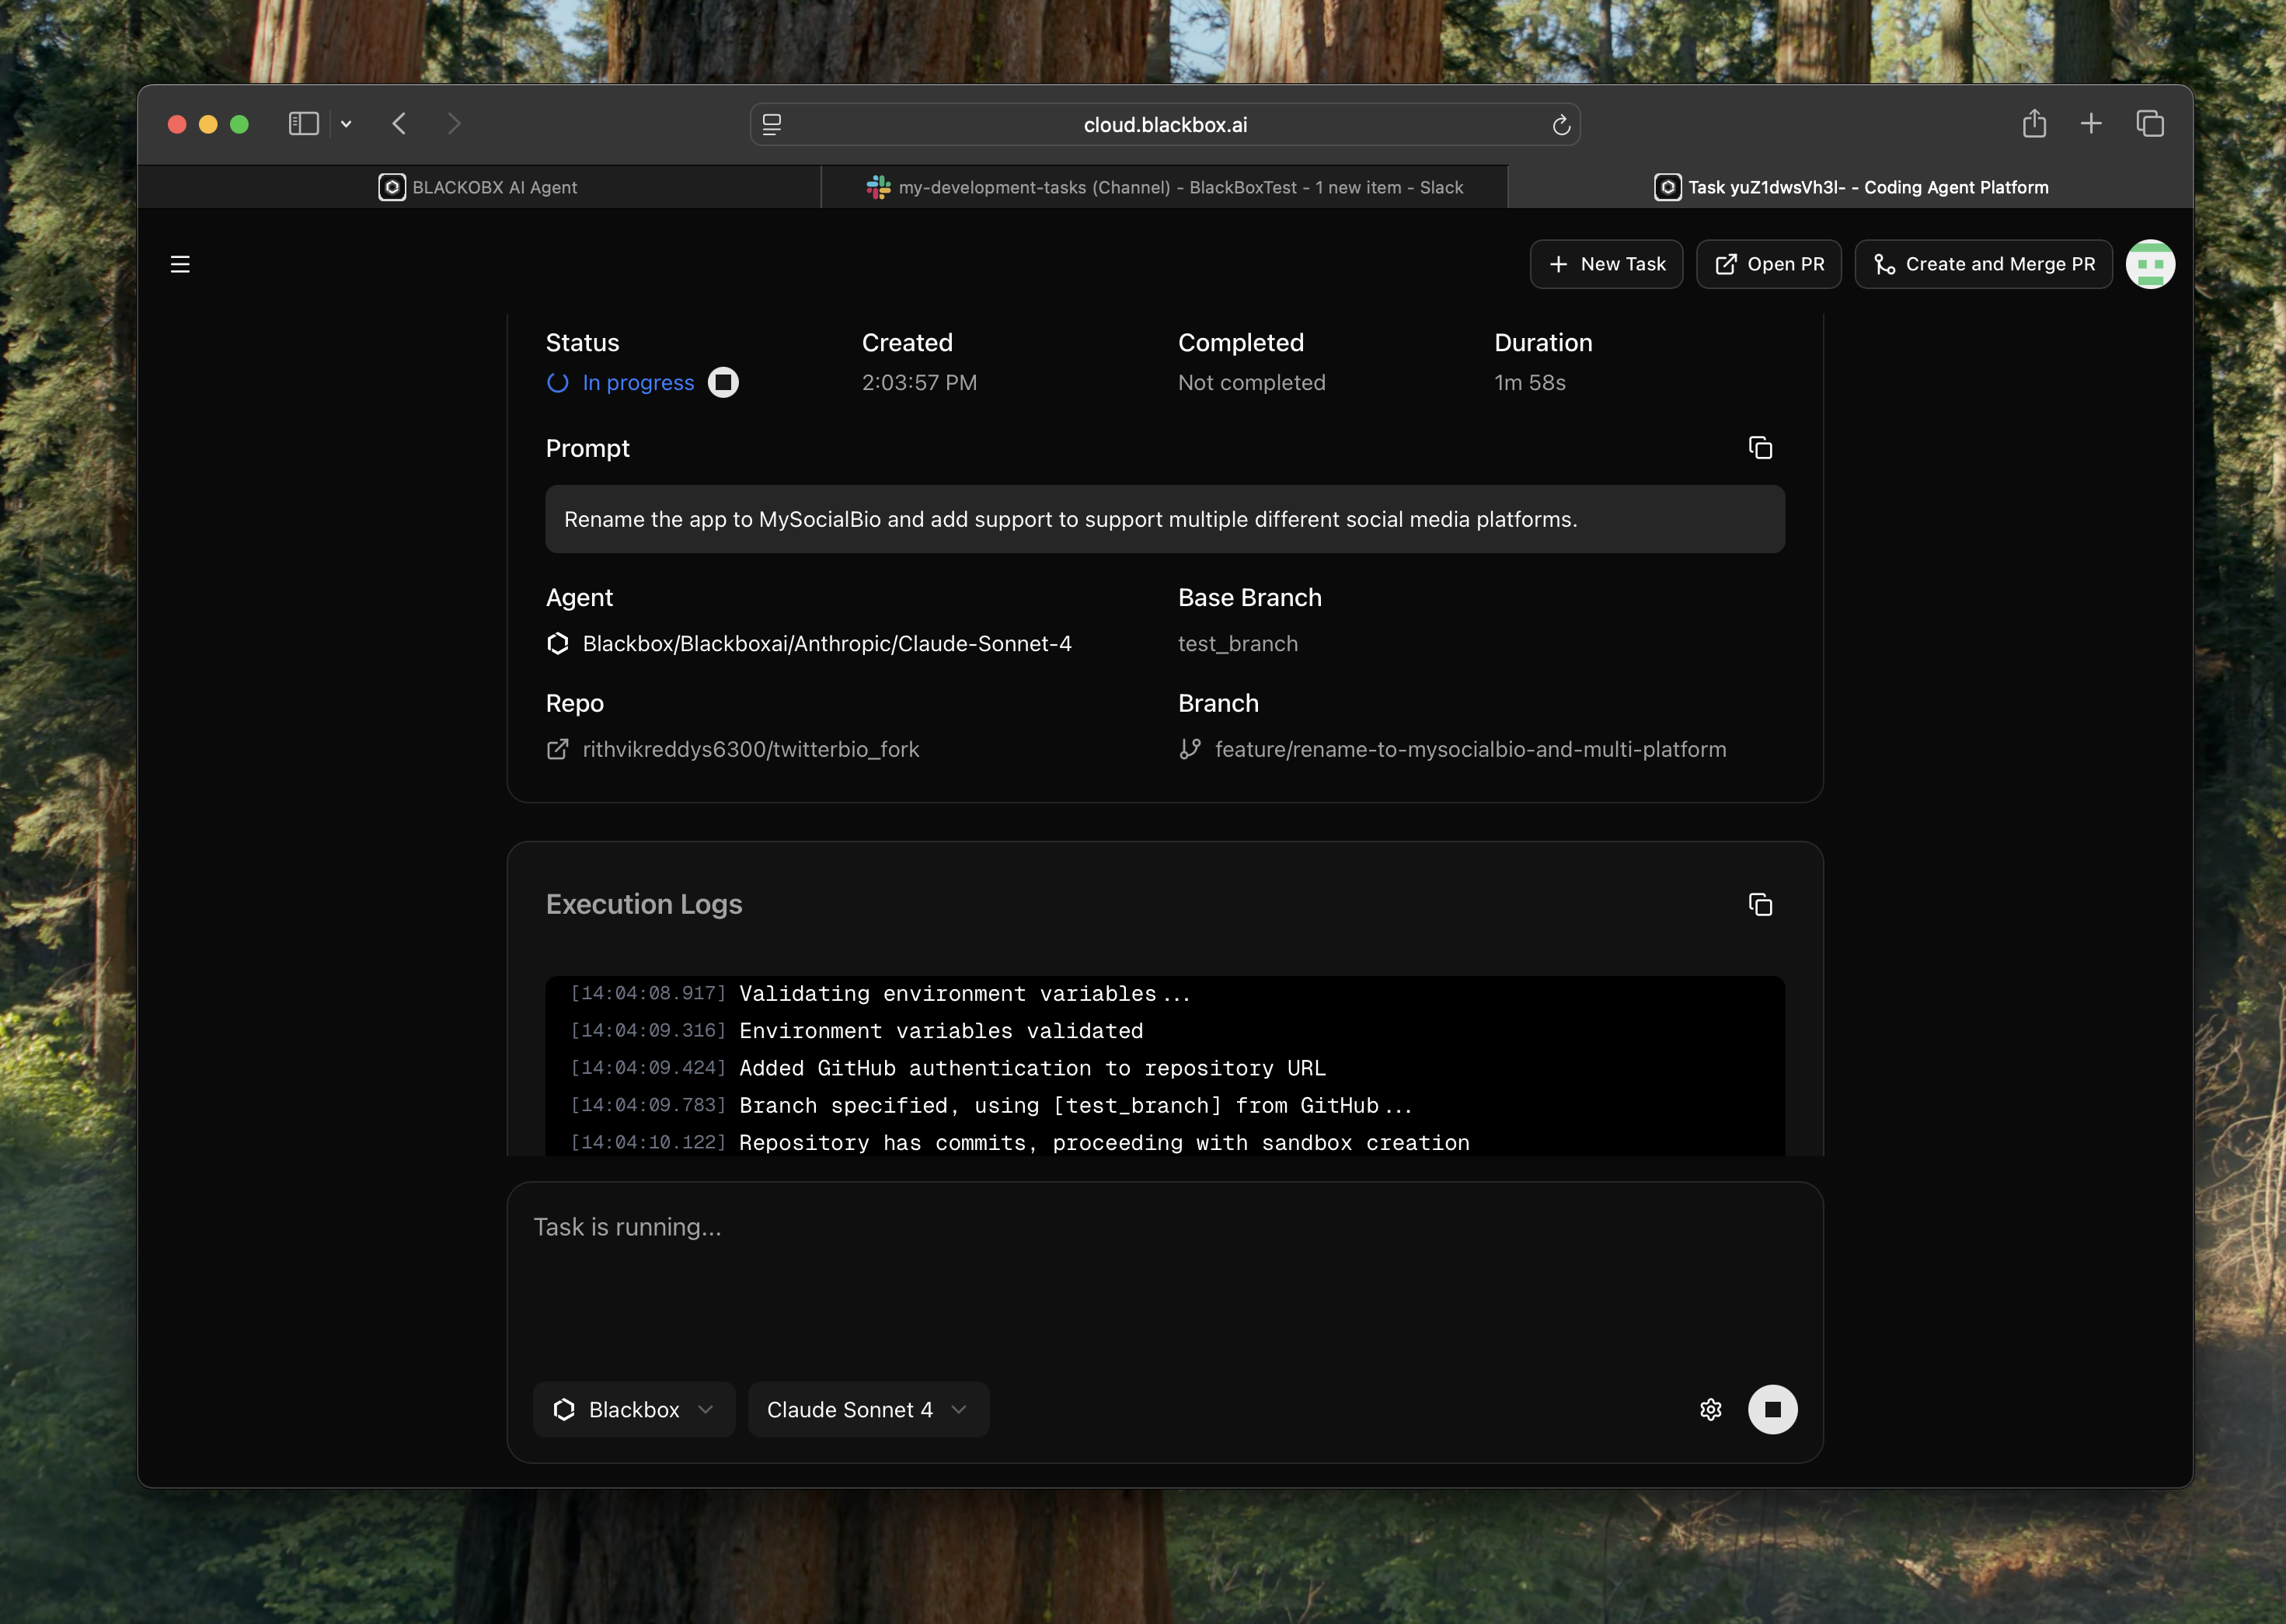Expand the sidebar options chevron in Safari
The image size is (2286, 1624).
pyautogui.click(x=346, y=124)
